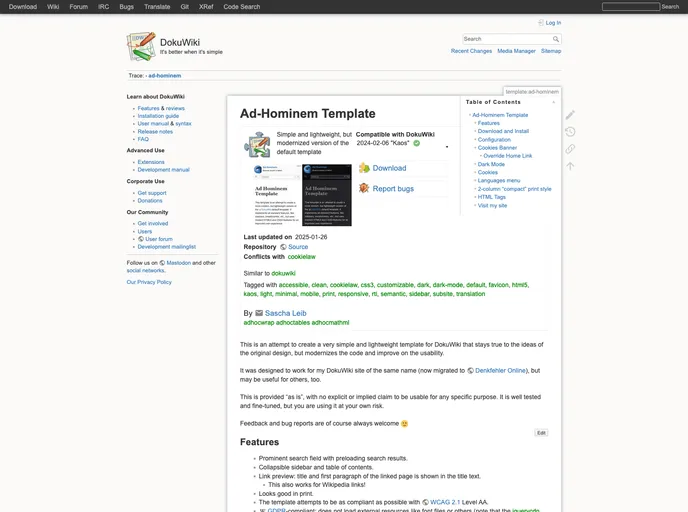The height and width of the screenshot is (512, 688).
Task: Click the DokuWiki logo image
Action: (141, 46)
